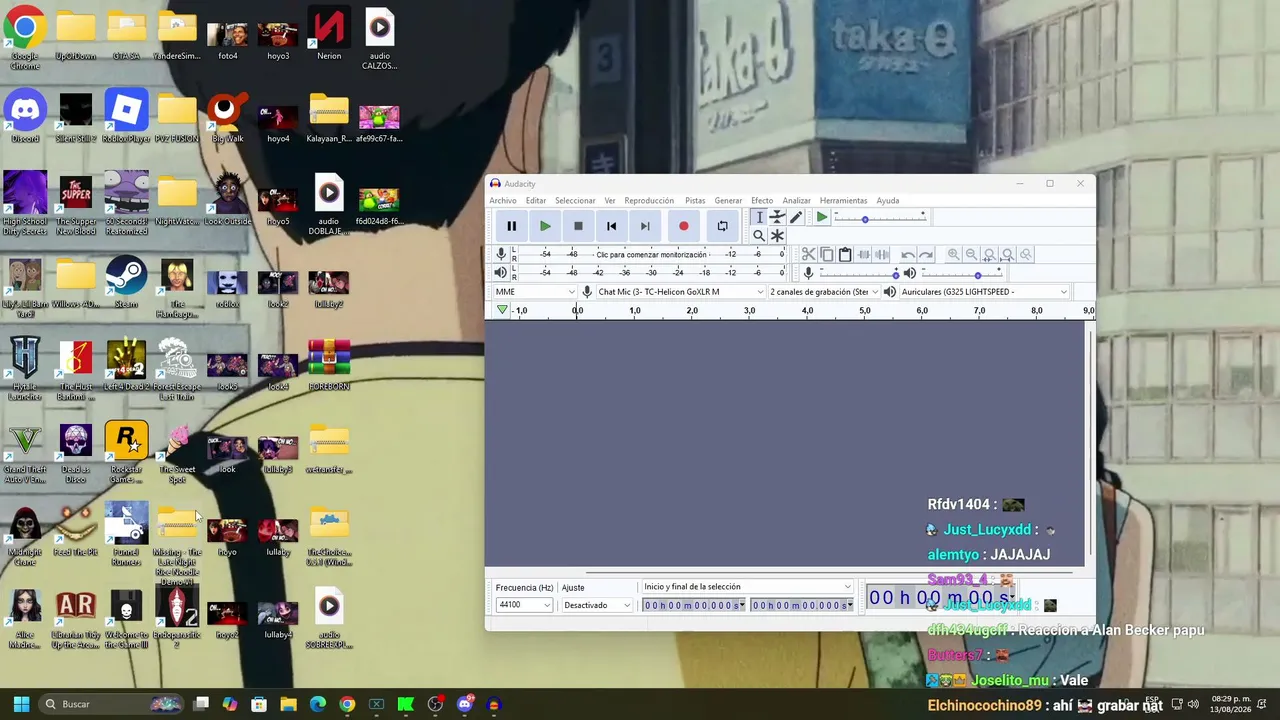Open the Ayuda menu
Screen dimensions: 1280x720
(888, 201)
